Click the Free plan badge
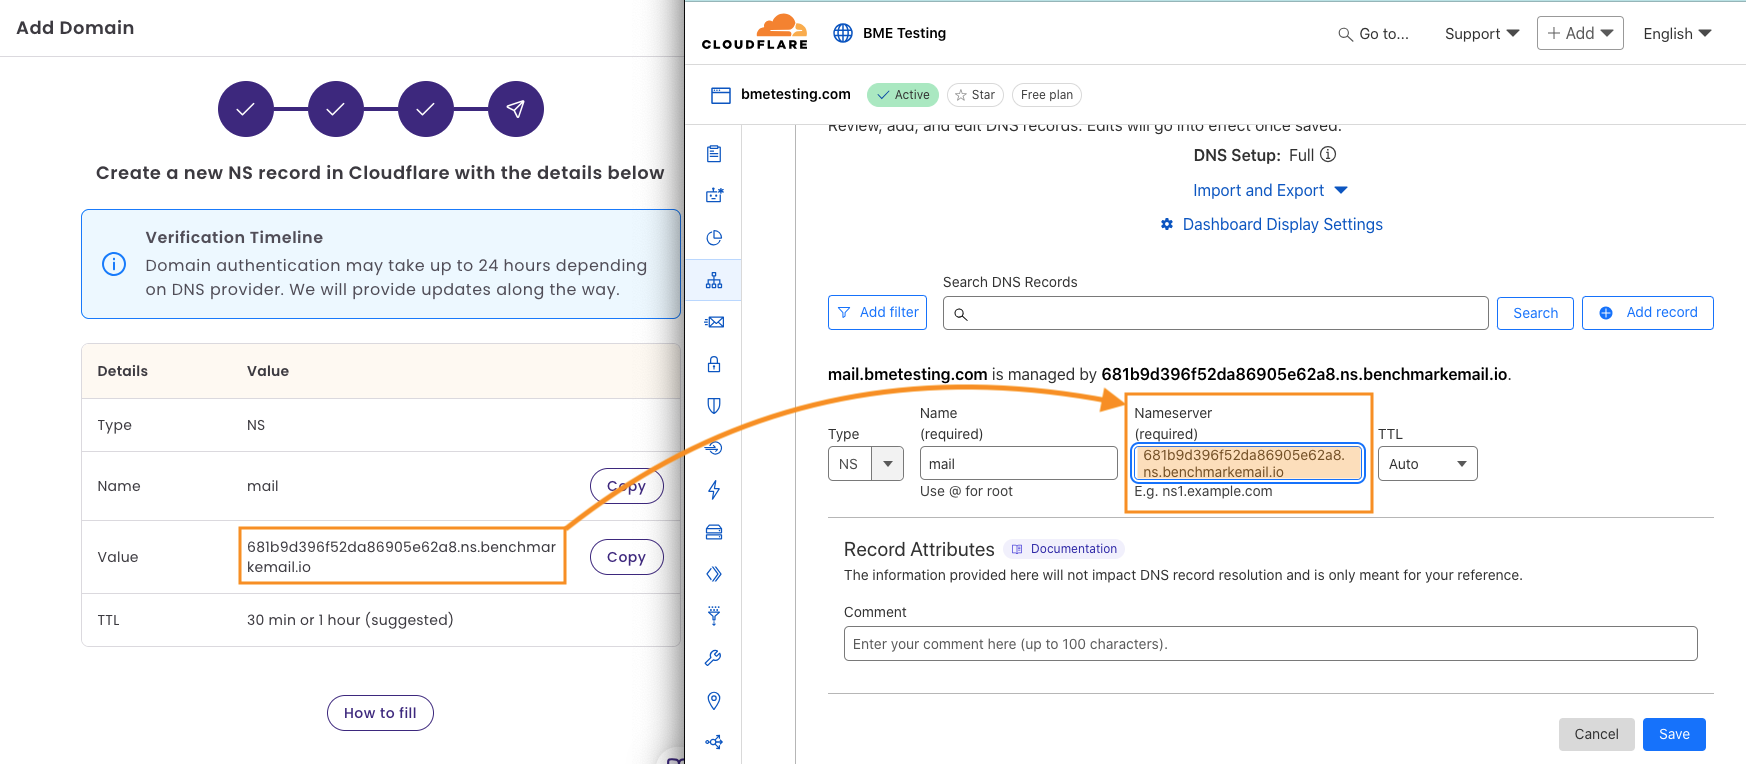The height and width of the screenshot is (764, 1746). point(1046,95)
